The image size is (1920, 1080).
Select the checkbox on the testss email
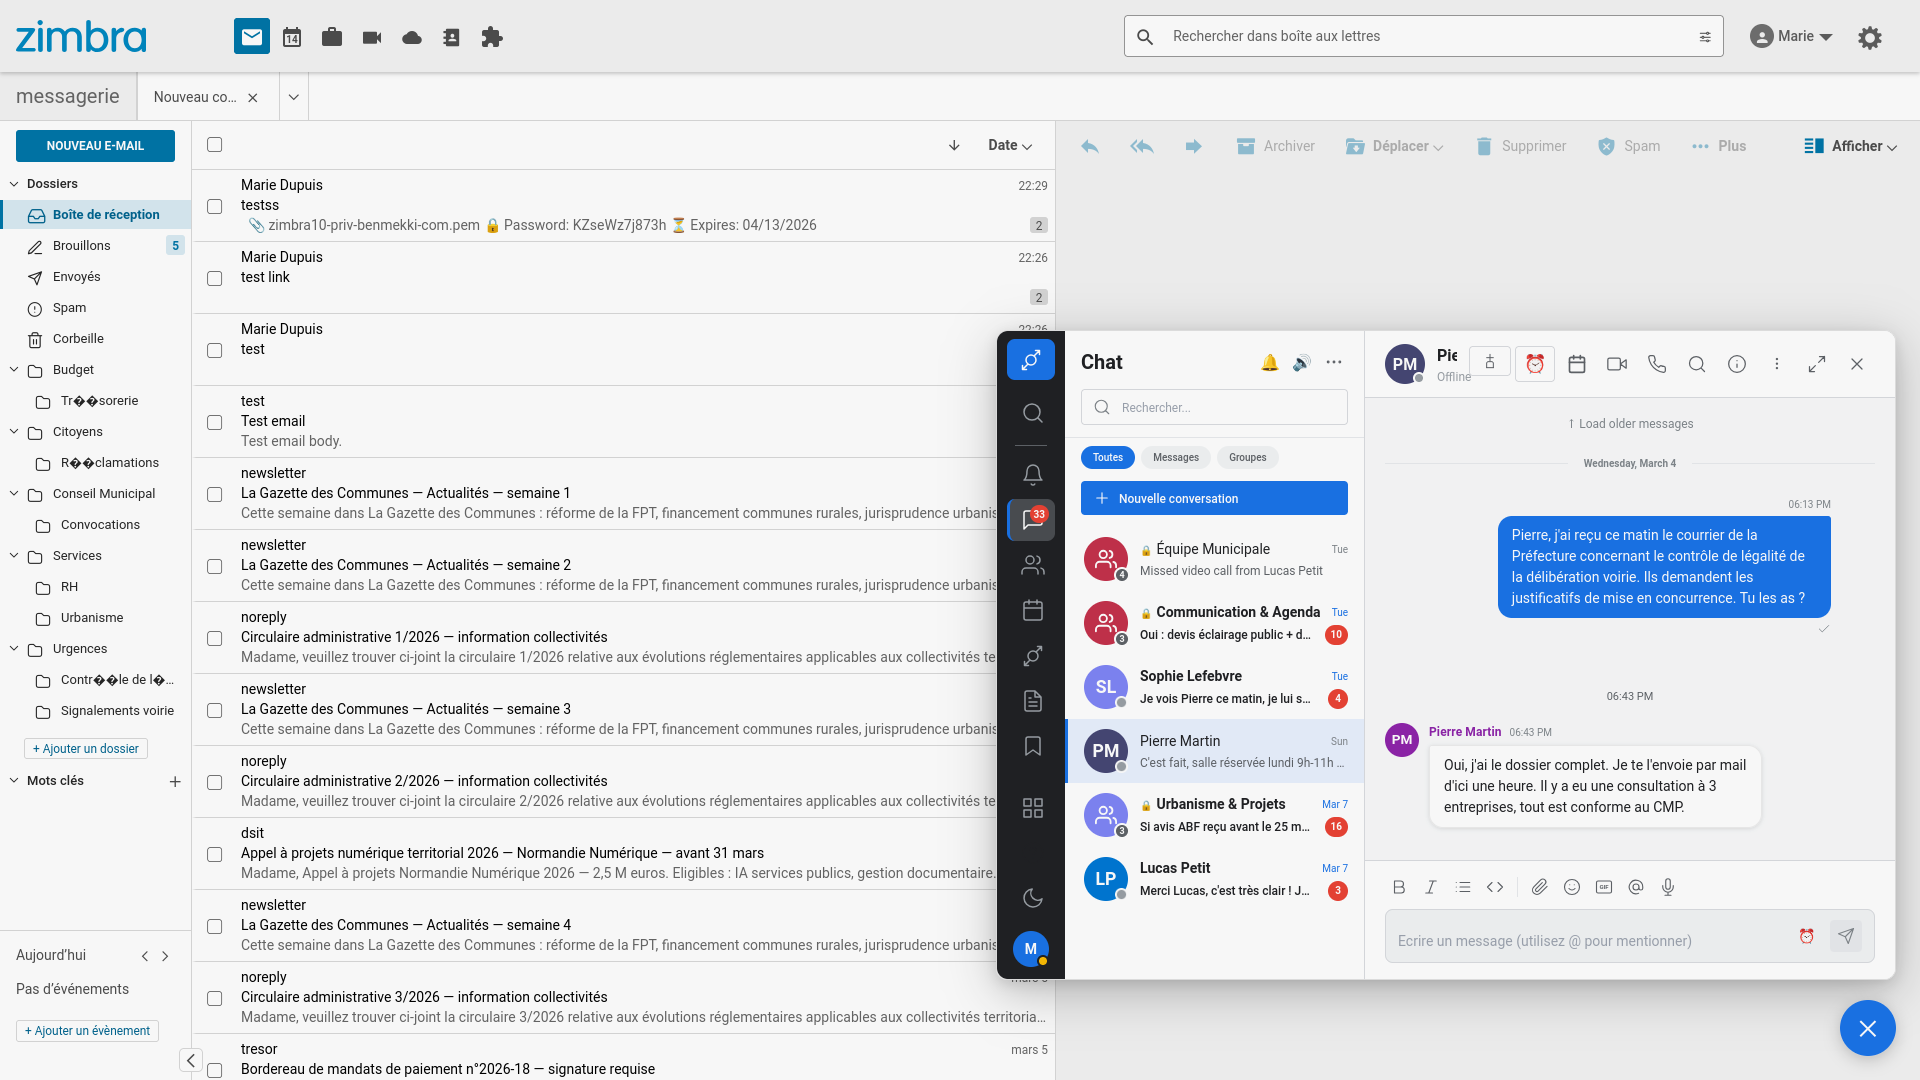[214, 206]
